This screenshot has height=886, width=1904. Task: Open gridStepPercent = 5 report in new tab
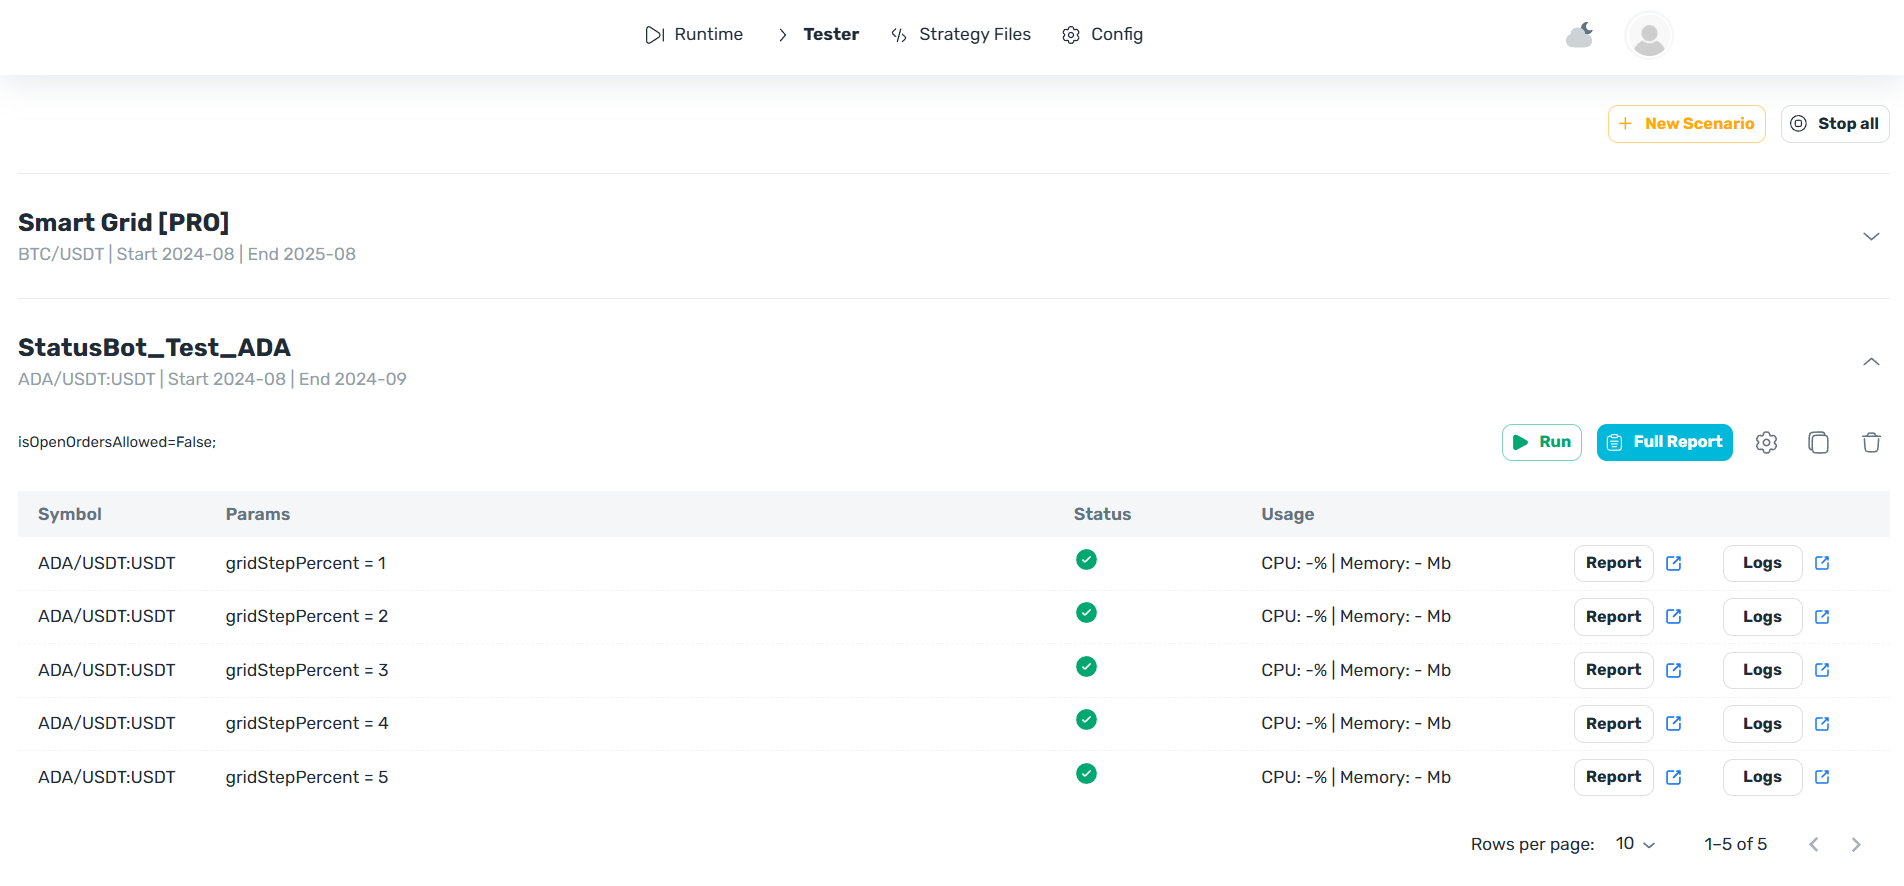click(1673, 777)
